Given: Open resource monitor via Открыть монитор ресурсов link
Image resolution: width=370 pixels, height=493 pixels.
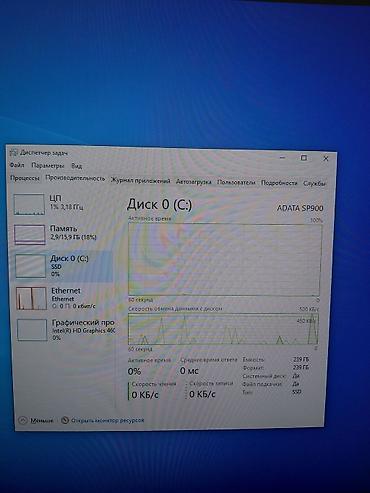Looking at the screenshot, I should click(107, 420).
